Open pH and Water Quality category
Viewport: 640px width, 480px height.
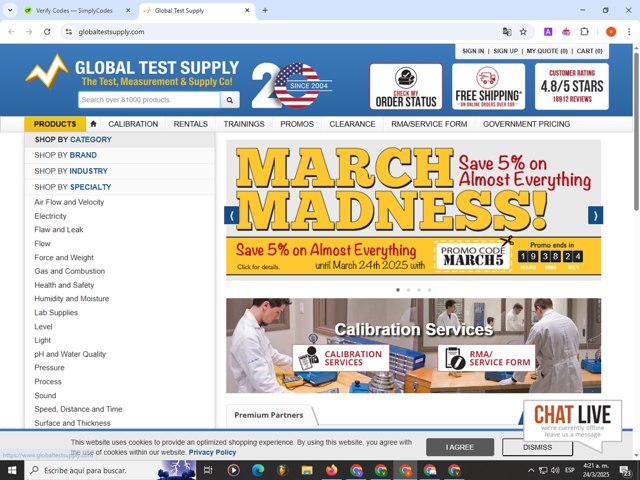coord(70,354)
